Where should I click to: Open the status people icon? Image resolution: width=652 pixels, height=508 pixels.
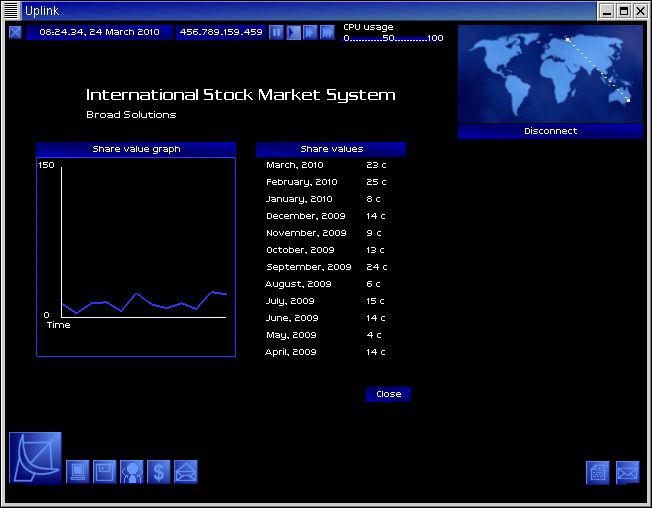(x=131, y=472)
